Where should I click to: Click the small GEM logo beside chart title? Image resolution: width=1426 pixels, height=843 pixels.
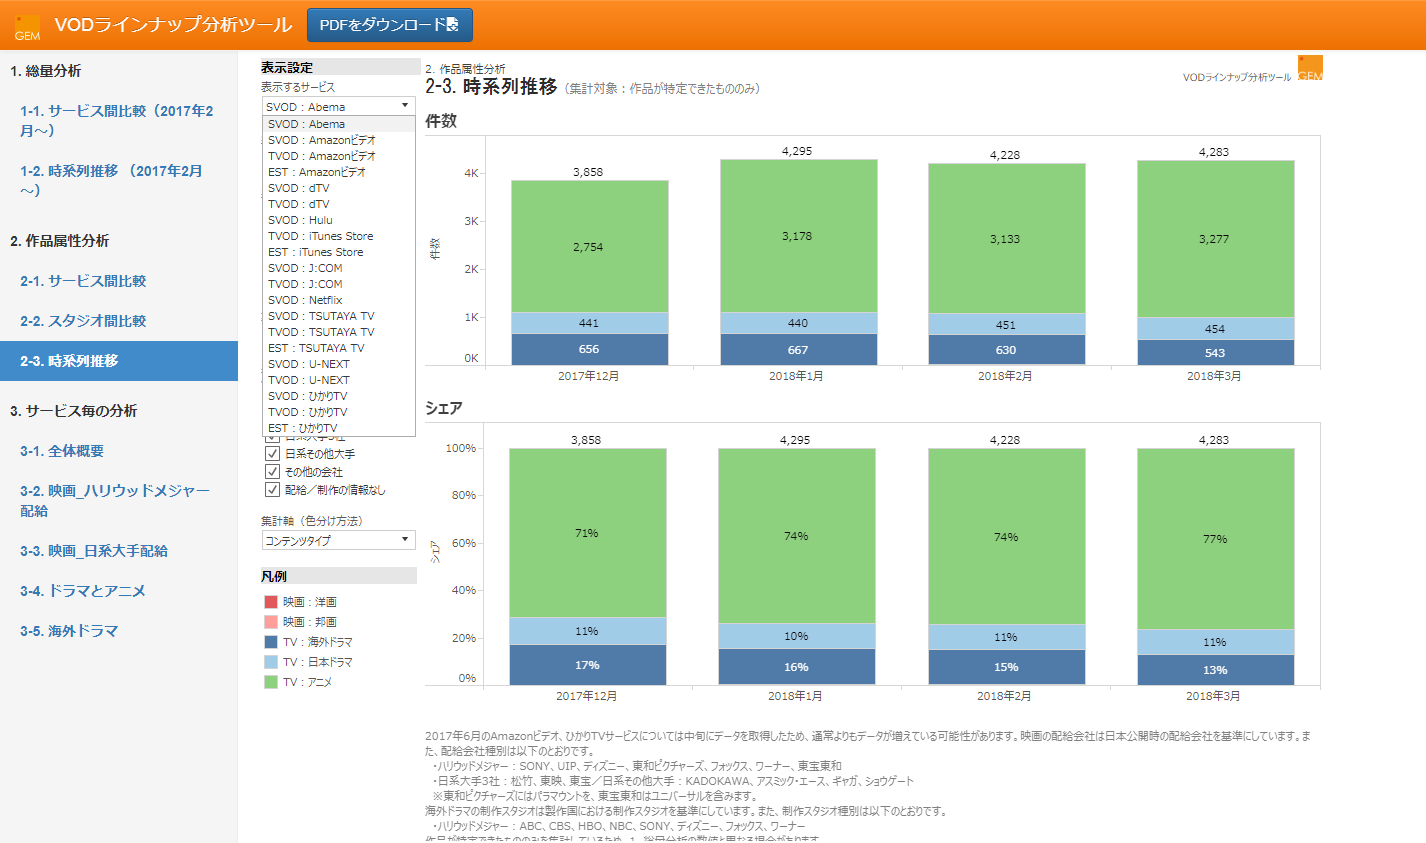point(1310,69)
